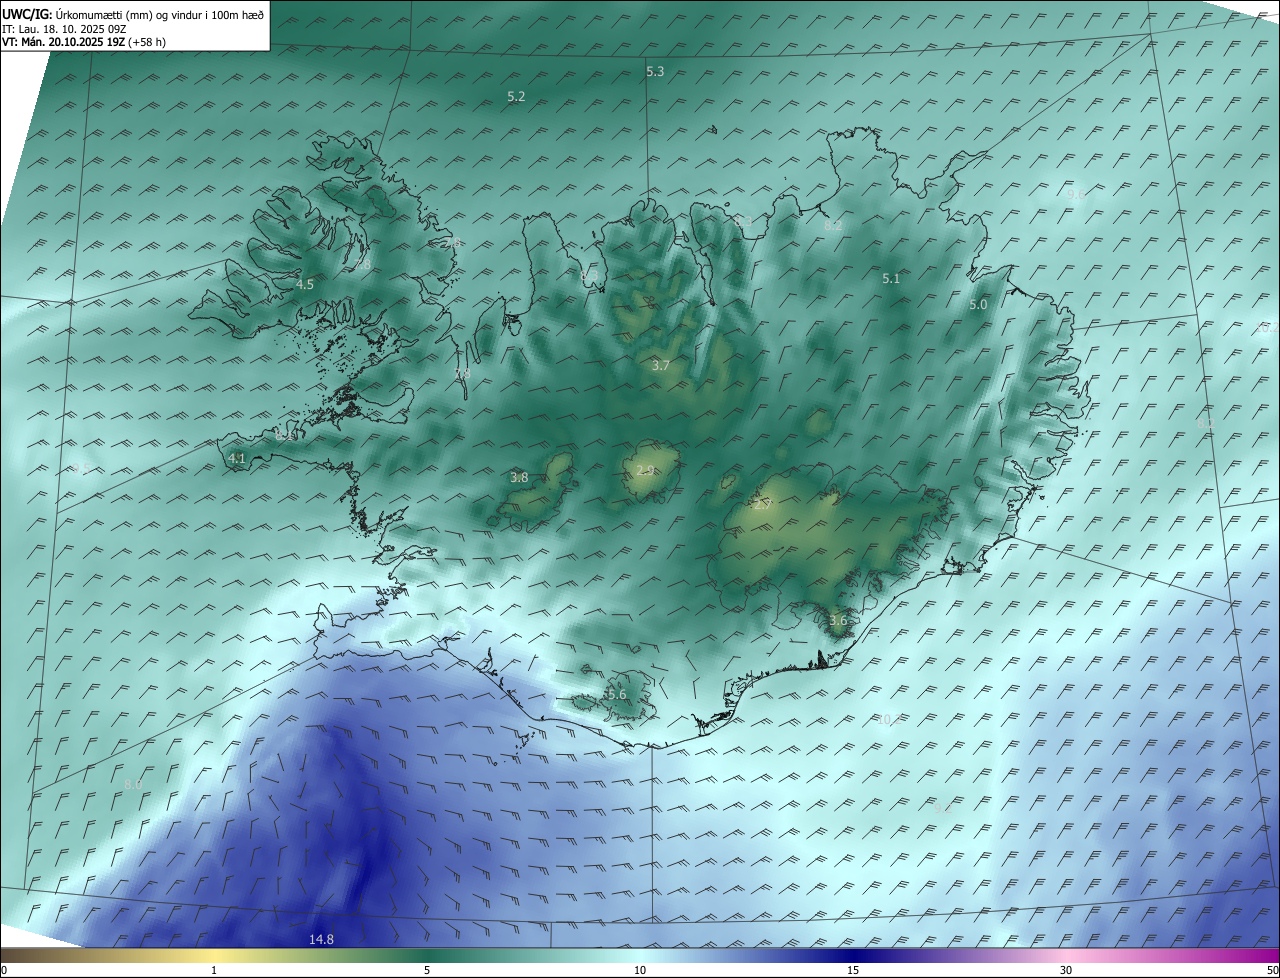This screenshot has height=978, width=1280.
Task: Click the 50 tick on the color scale
Action: [x=1272, y=970]
